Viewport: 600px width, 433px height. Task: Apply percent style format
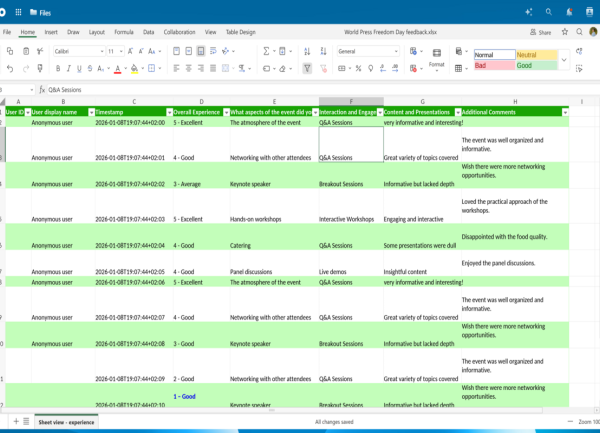(358, 68)
